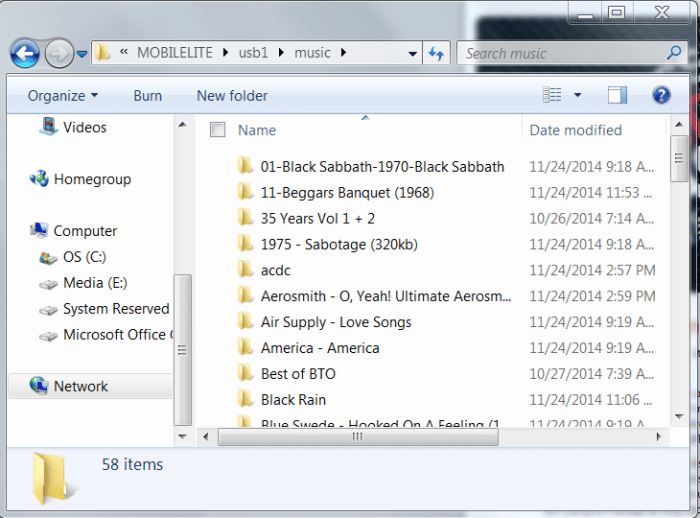The image size is (700, 518).
Task: Open Media (E:) drive
Action: pos(83,283)
